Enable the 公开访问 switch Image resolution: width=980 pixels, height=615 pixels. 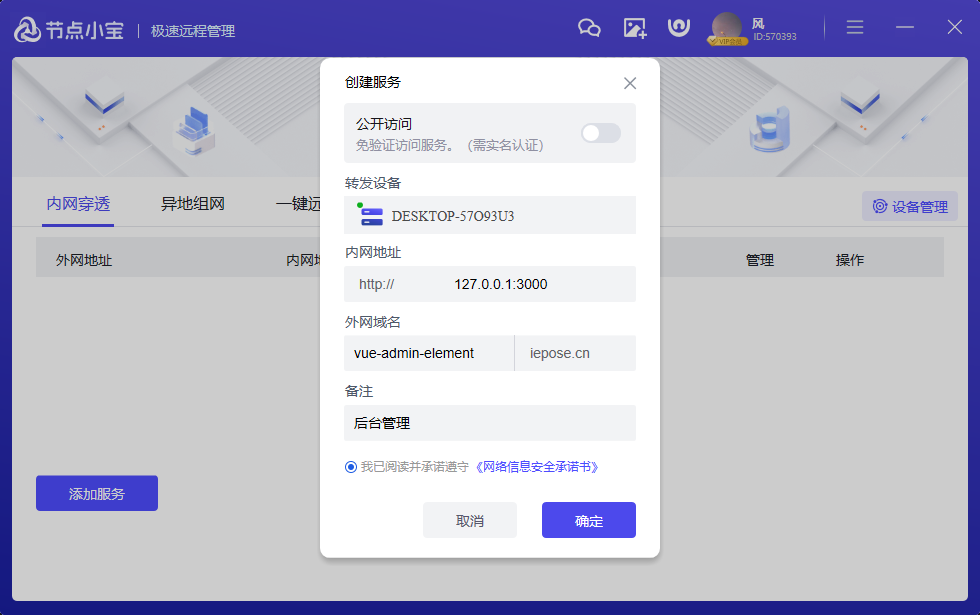[x=600, y=131]
